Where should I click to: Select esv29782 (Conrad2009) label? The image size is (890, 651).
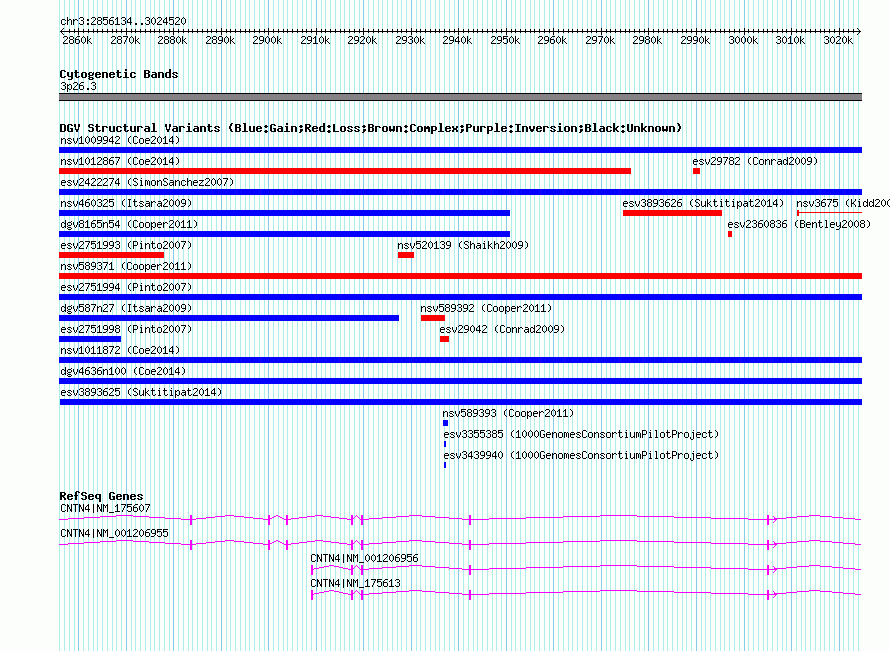[755, 161]
